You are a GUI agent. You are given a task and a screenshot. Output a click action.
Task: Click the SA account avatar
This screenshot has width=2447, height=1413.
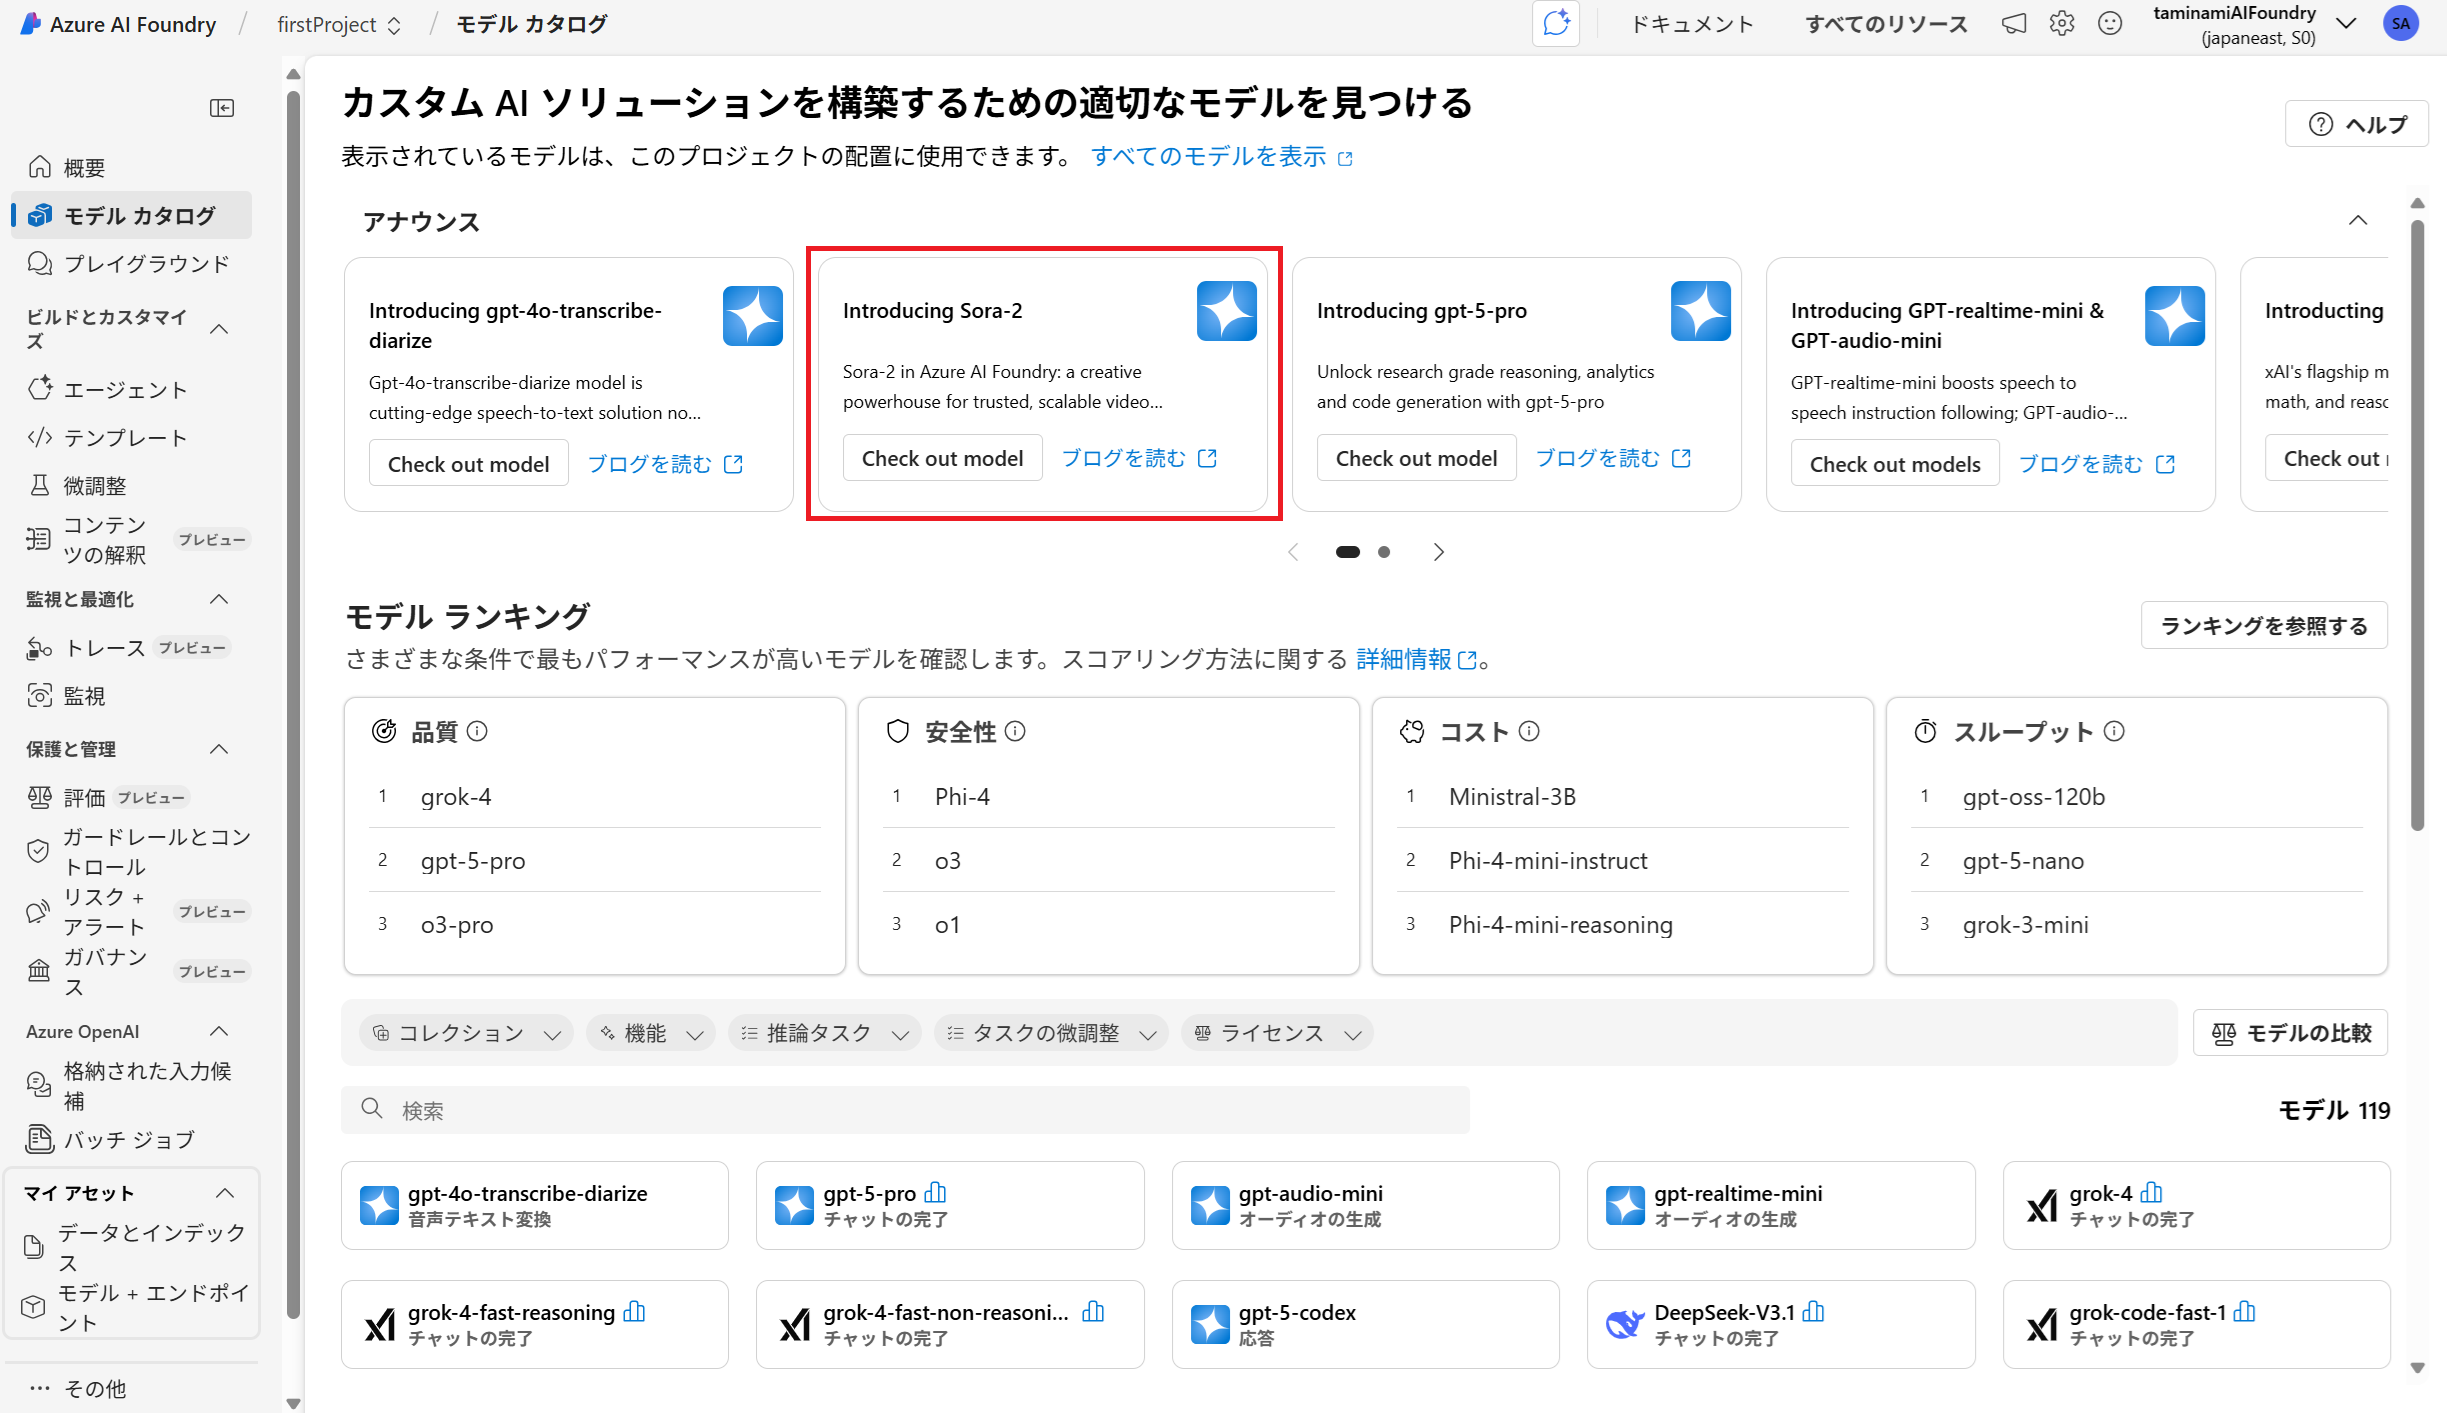tap(2401, 24)
